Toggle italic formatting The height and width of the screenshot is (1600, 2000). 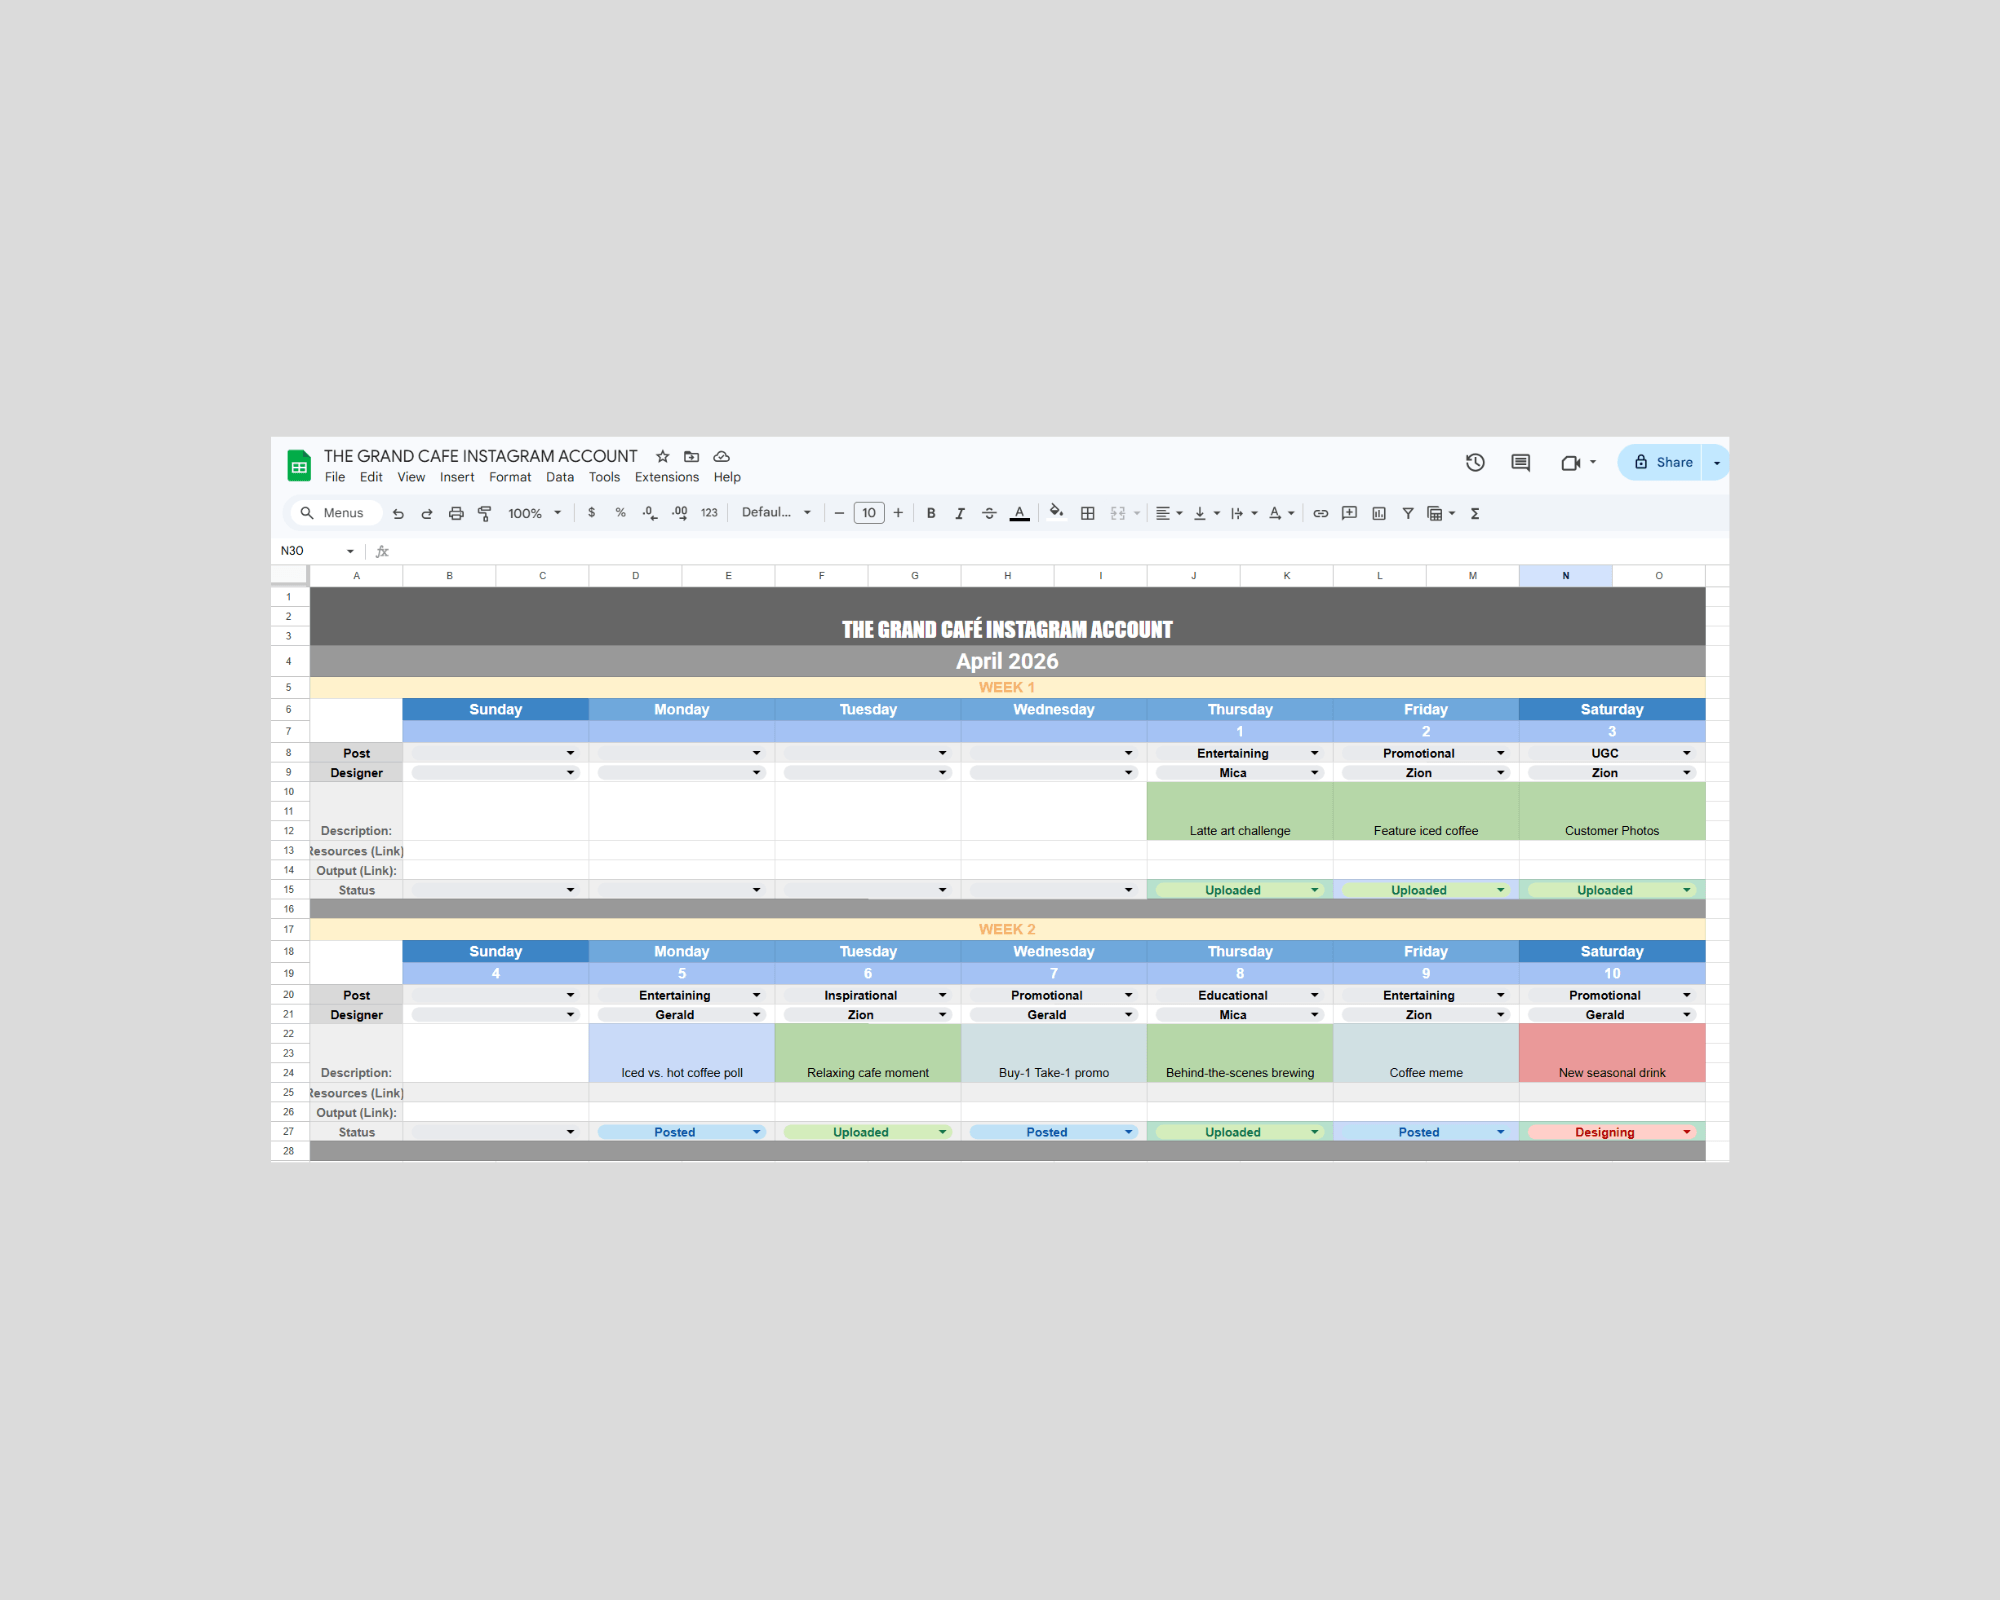point(960,513)
